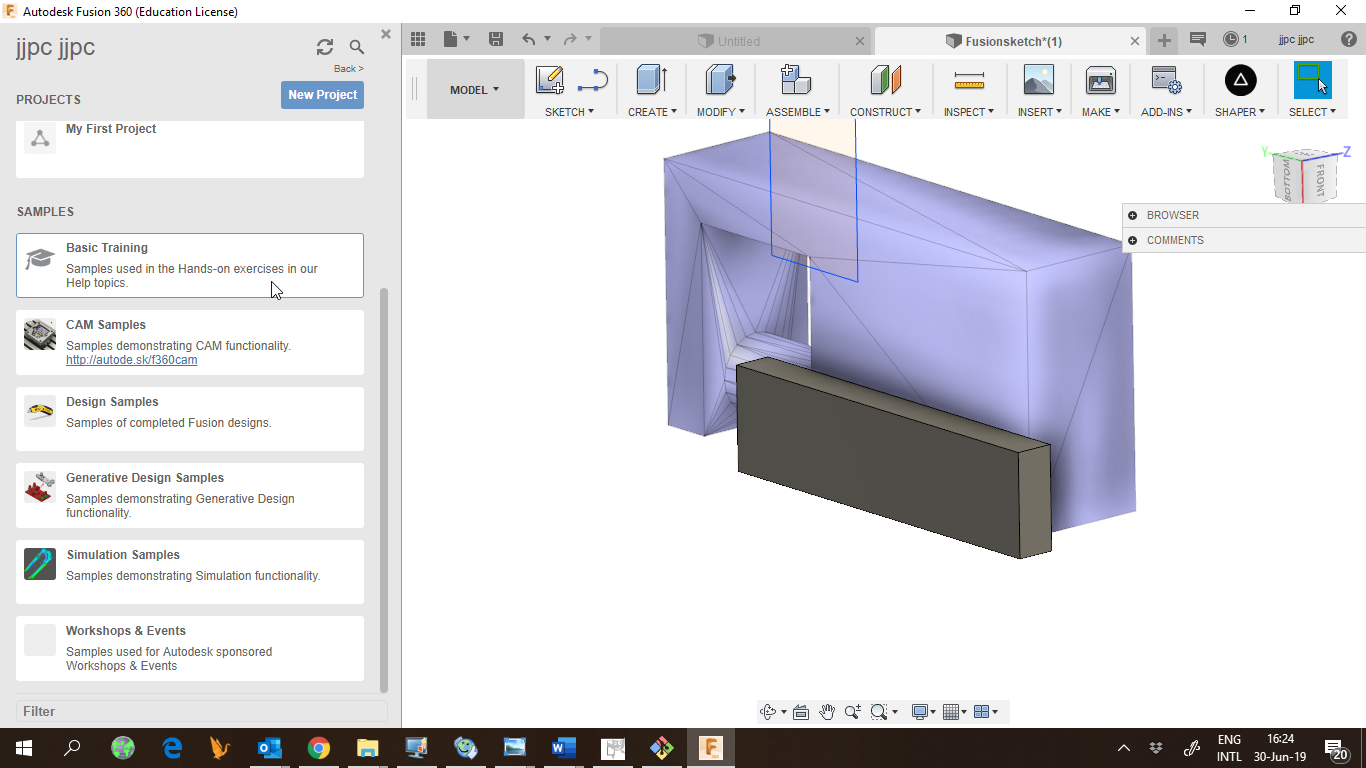Open the MODEL workspace dropdown
This screenshot has height=768, width=1366.
(475, 90)
